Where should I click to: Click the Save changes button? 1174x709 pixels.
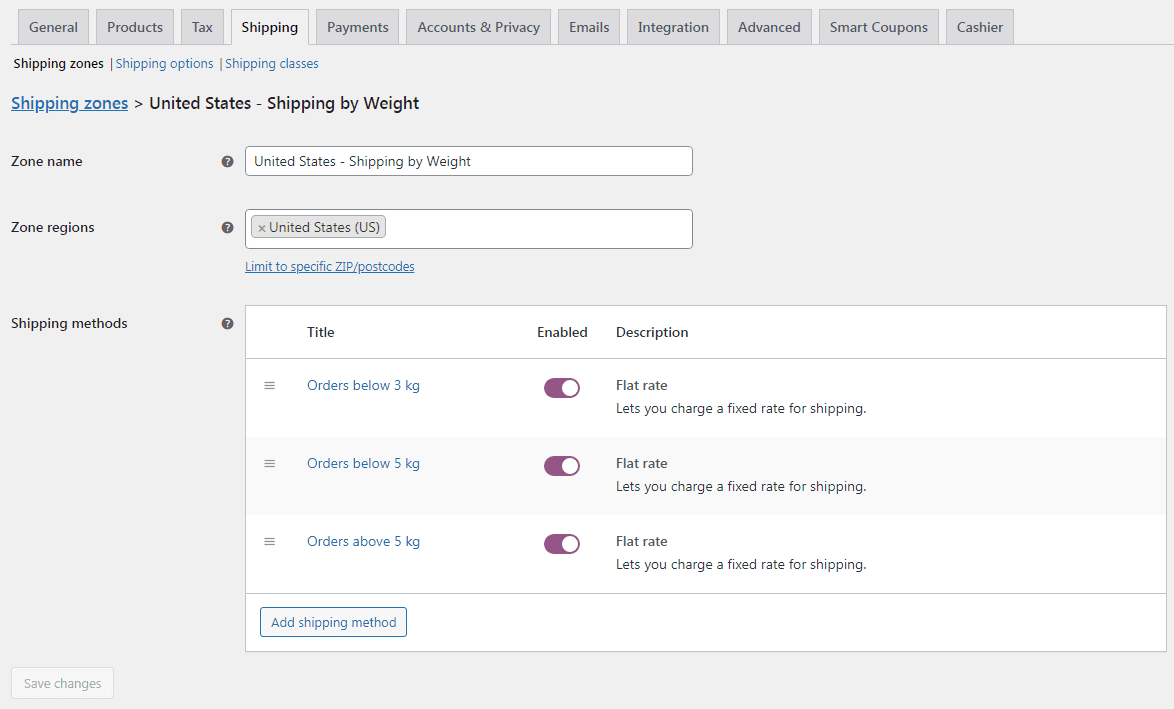tap(62, 683)
